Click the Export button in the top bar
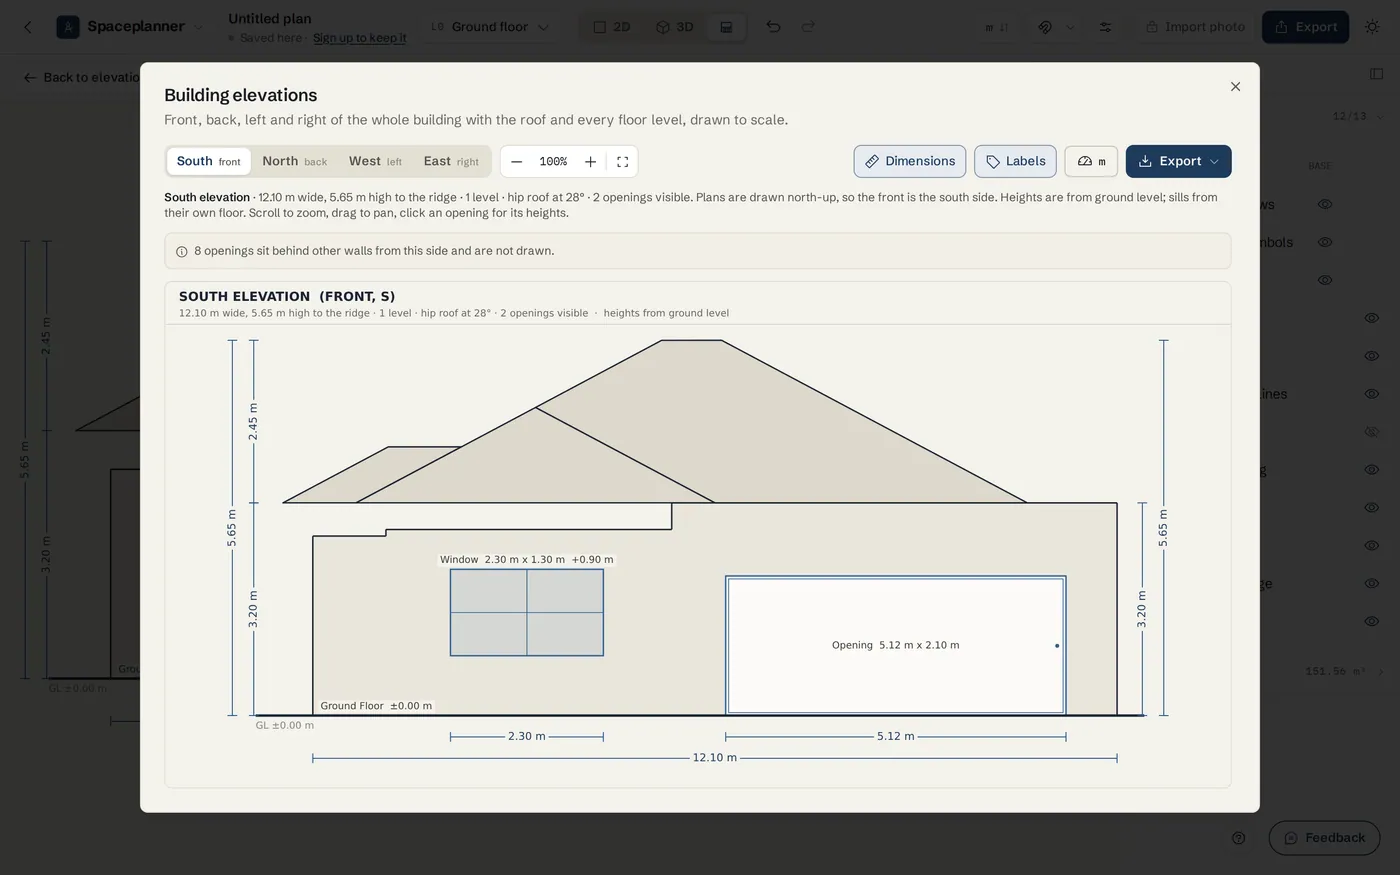Screen dimensions: 1400x875 click(x=1305, y=27)
